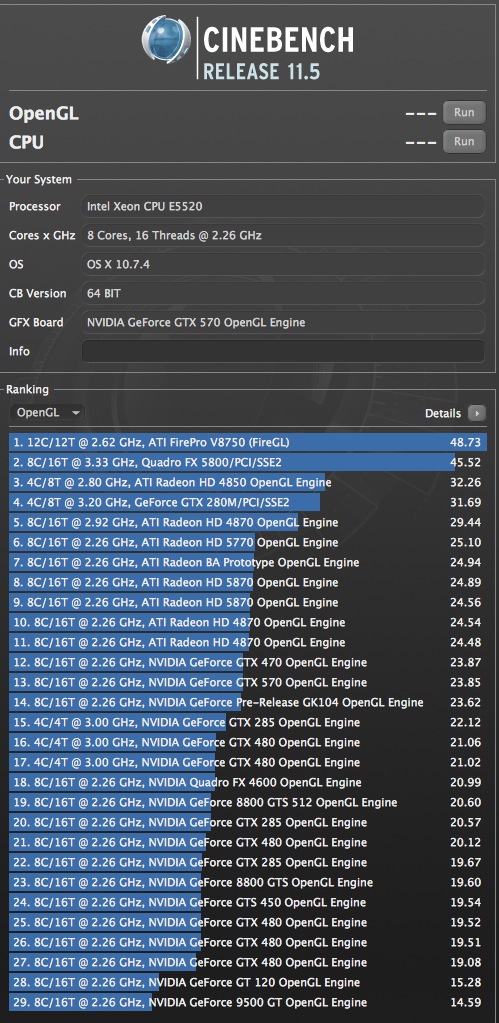The width and height of the screenshot is (499, 1023).
Task: Select rank 4 GeForce GTX 280M row
Action: coord(248,502)
